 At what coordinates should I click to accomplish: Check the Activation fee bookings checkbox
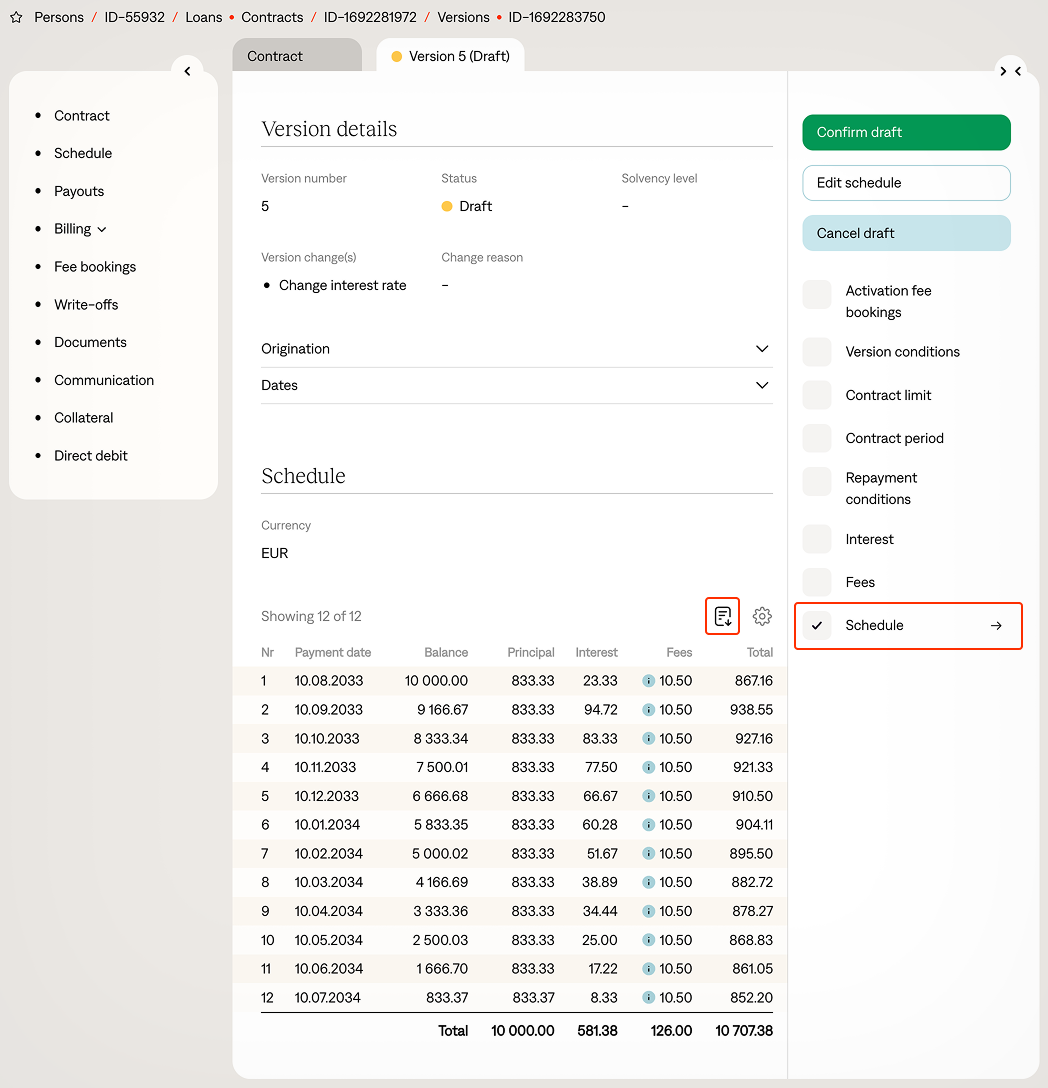click(x=817, y=294)
